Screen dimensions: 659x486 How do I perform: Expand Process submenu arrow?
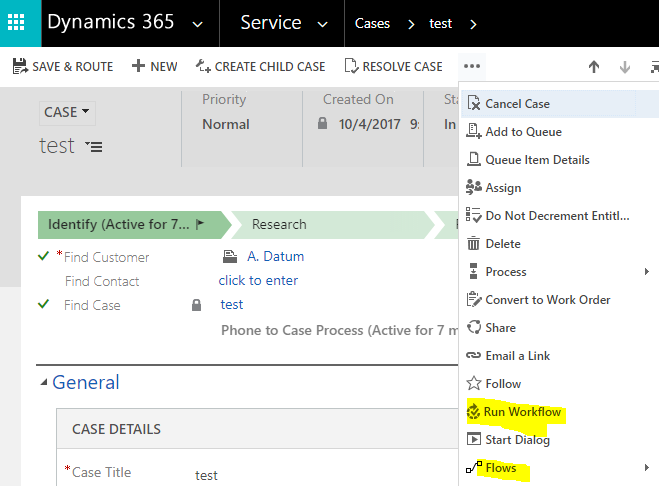point(647,272)
